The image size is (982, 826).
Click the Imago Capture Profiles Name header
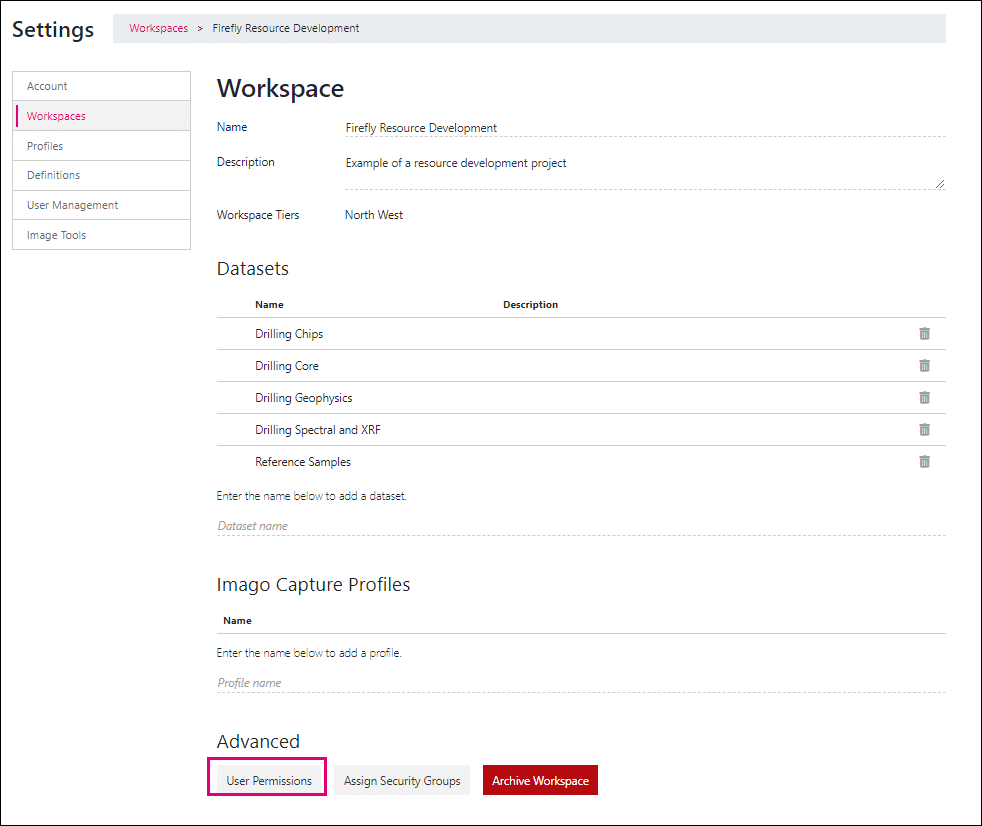tap(237, 621)
